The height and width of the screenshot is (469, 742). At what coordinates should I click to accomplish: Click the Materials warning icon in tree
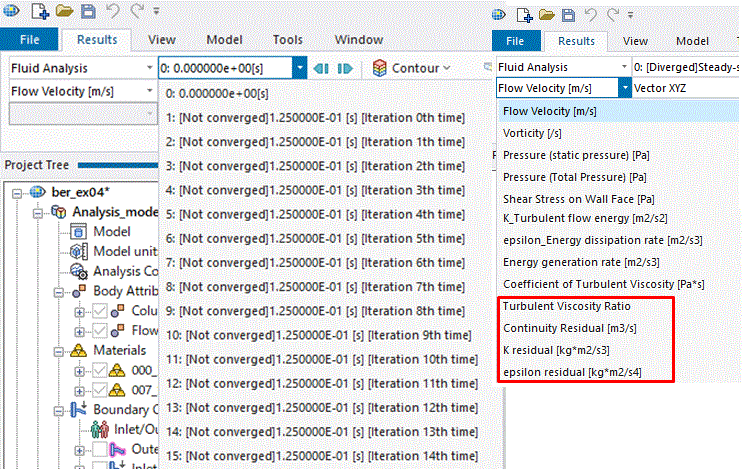tap(77, 350)
